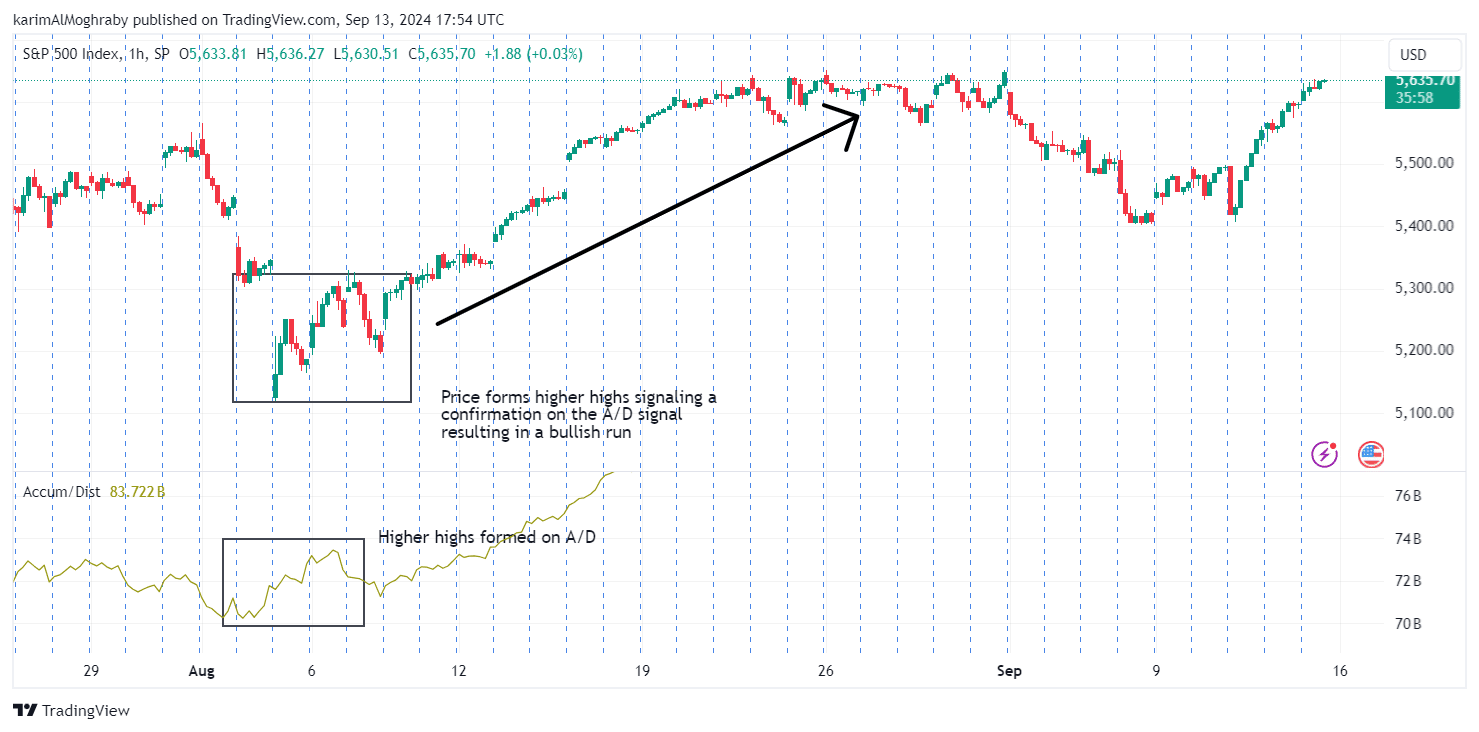Click the 29 date on time axis
The height and width of the screenshot is (732, 1479).
[x=90, y=671]
